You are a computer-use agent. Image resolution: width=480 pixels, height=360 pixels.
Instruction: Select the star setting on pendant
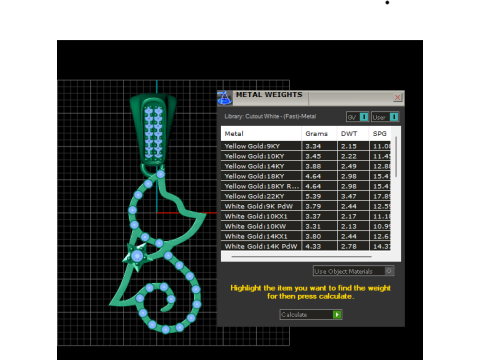click(x=137, y=256)
